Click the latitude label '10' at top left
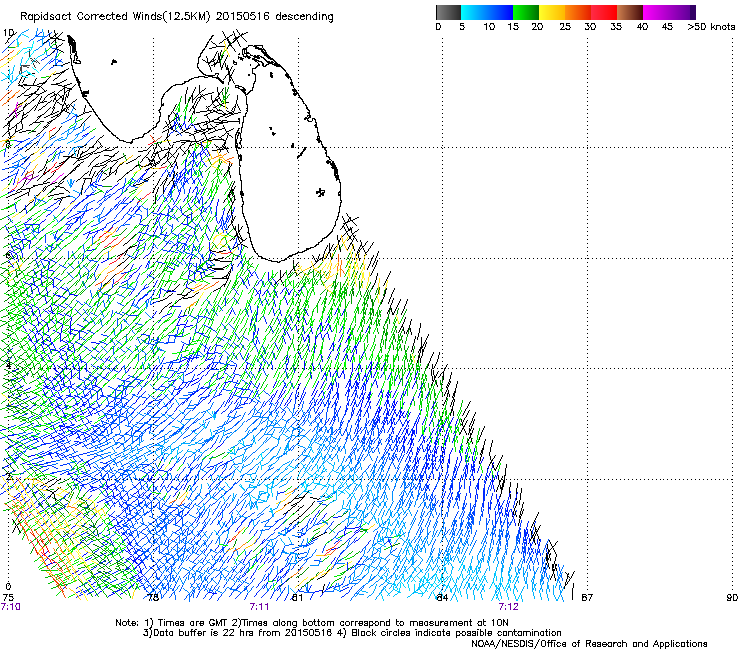 (8, 33)
